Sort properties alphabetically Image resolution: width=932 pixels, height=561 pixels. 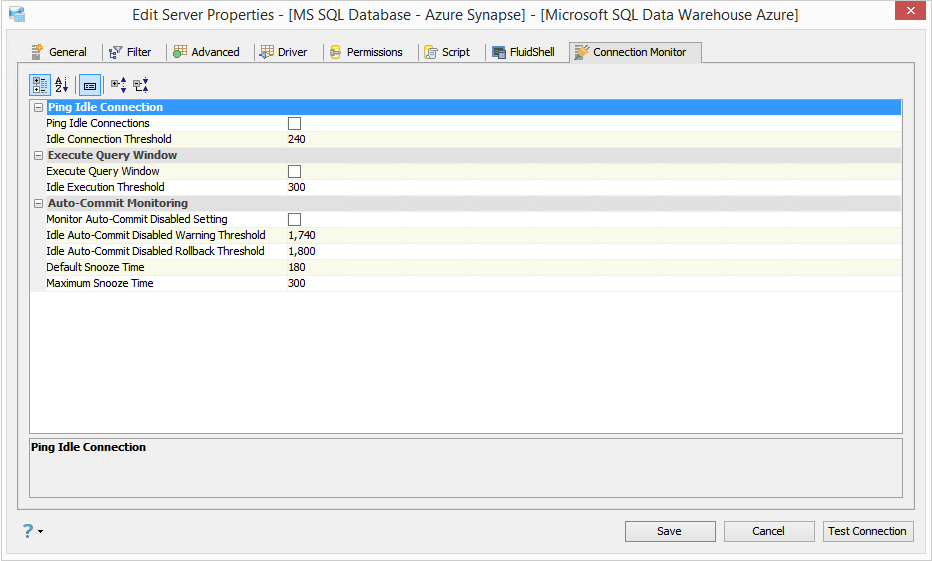[62, 86]
